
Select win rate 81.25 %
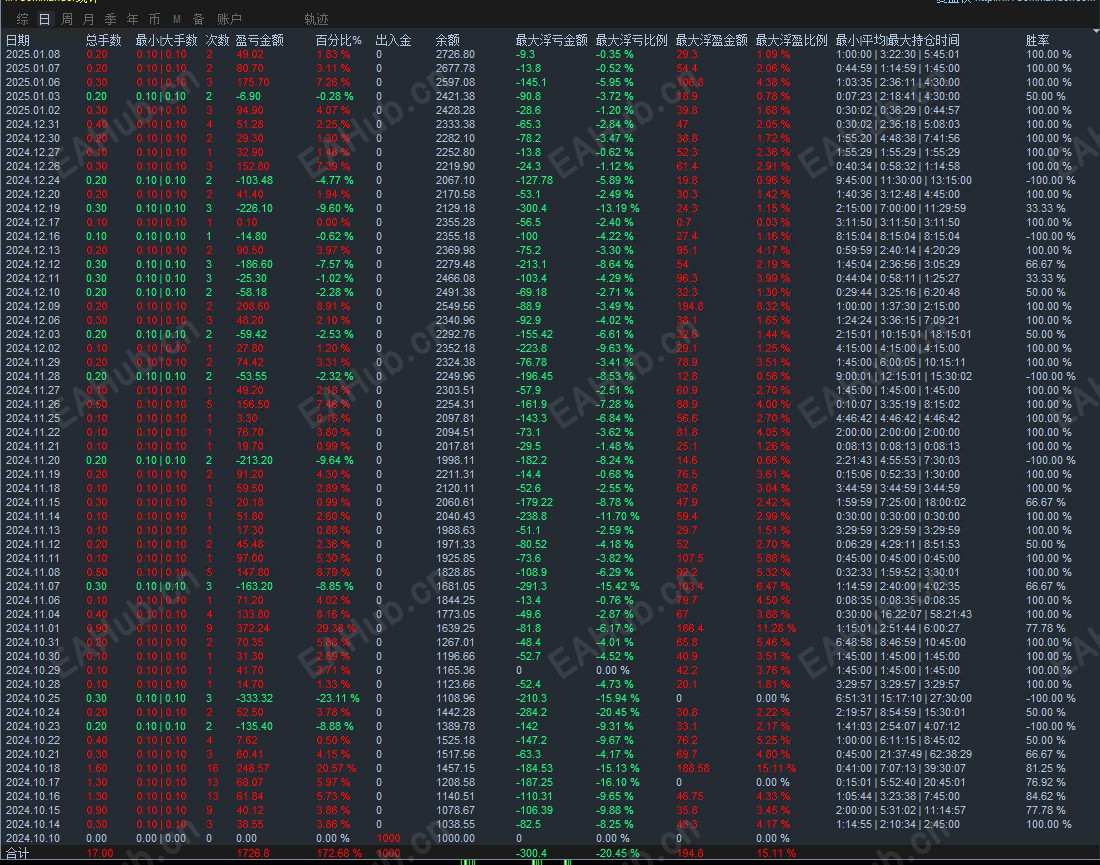click(x=1045, y=768)
